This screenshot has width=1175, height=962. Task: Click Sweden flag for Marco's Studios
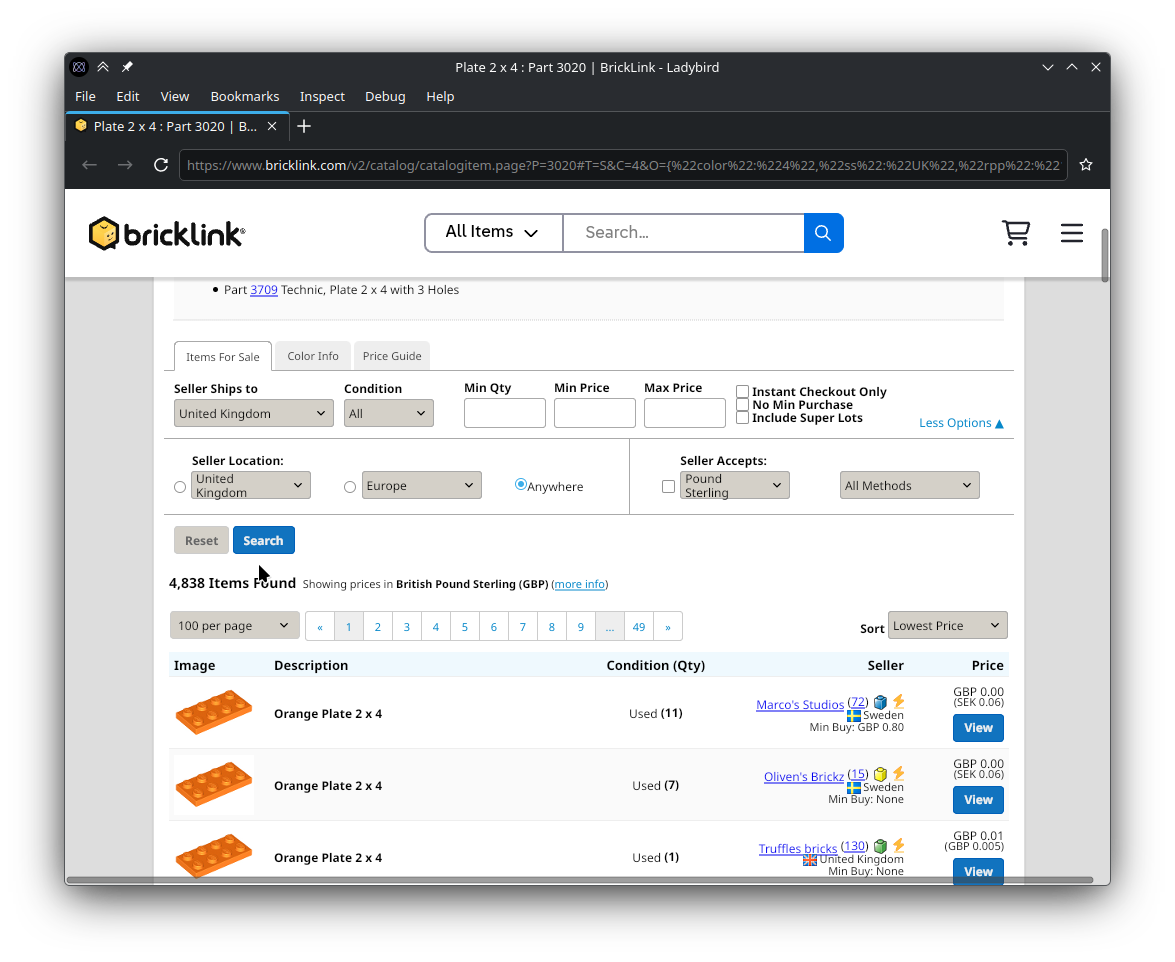854,716
